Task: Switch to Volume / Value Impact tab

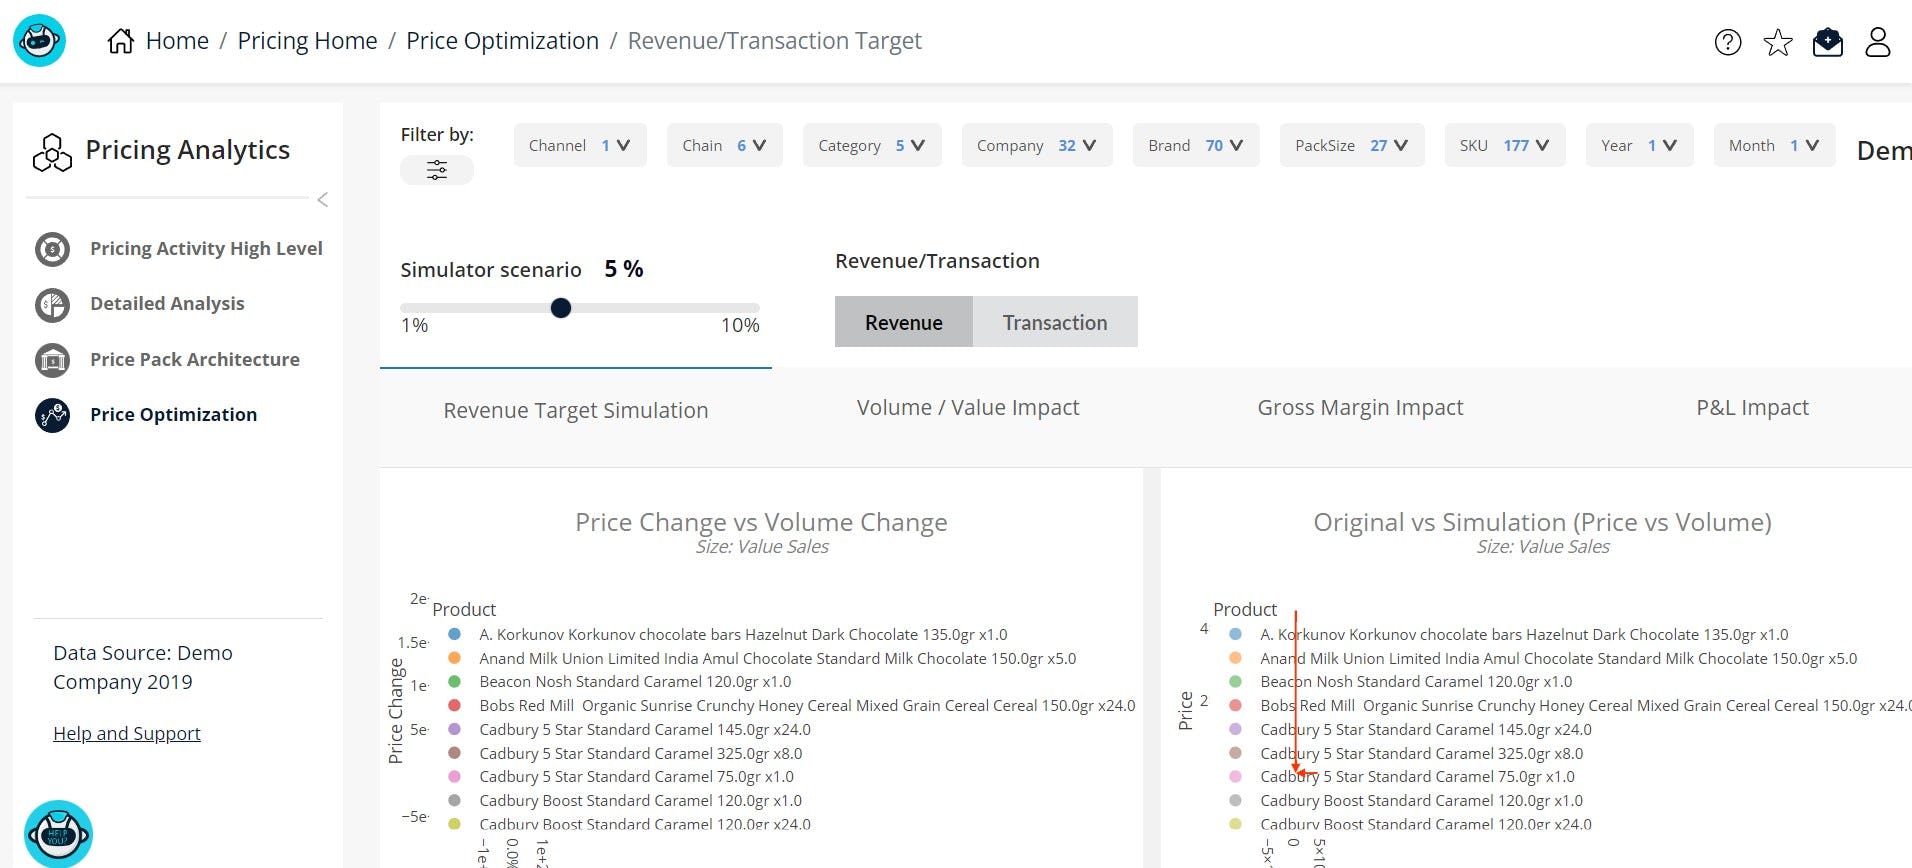Action: pos(967,408)
